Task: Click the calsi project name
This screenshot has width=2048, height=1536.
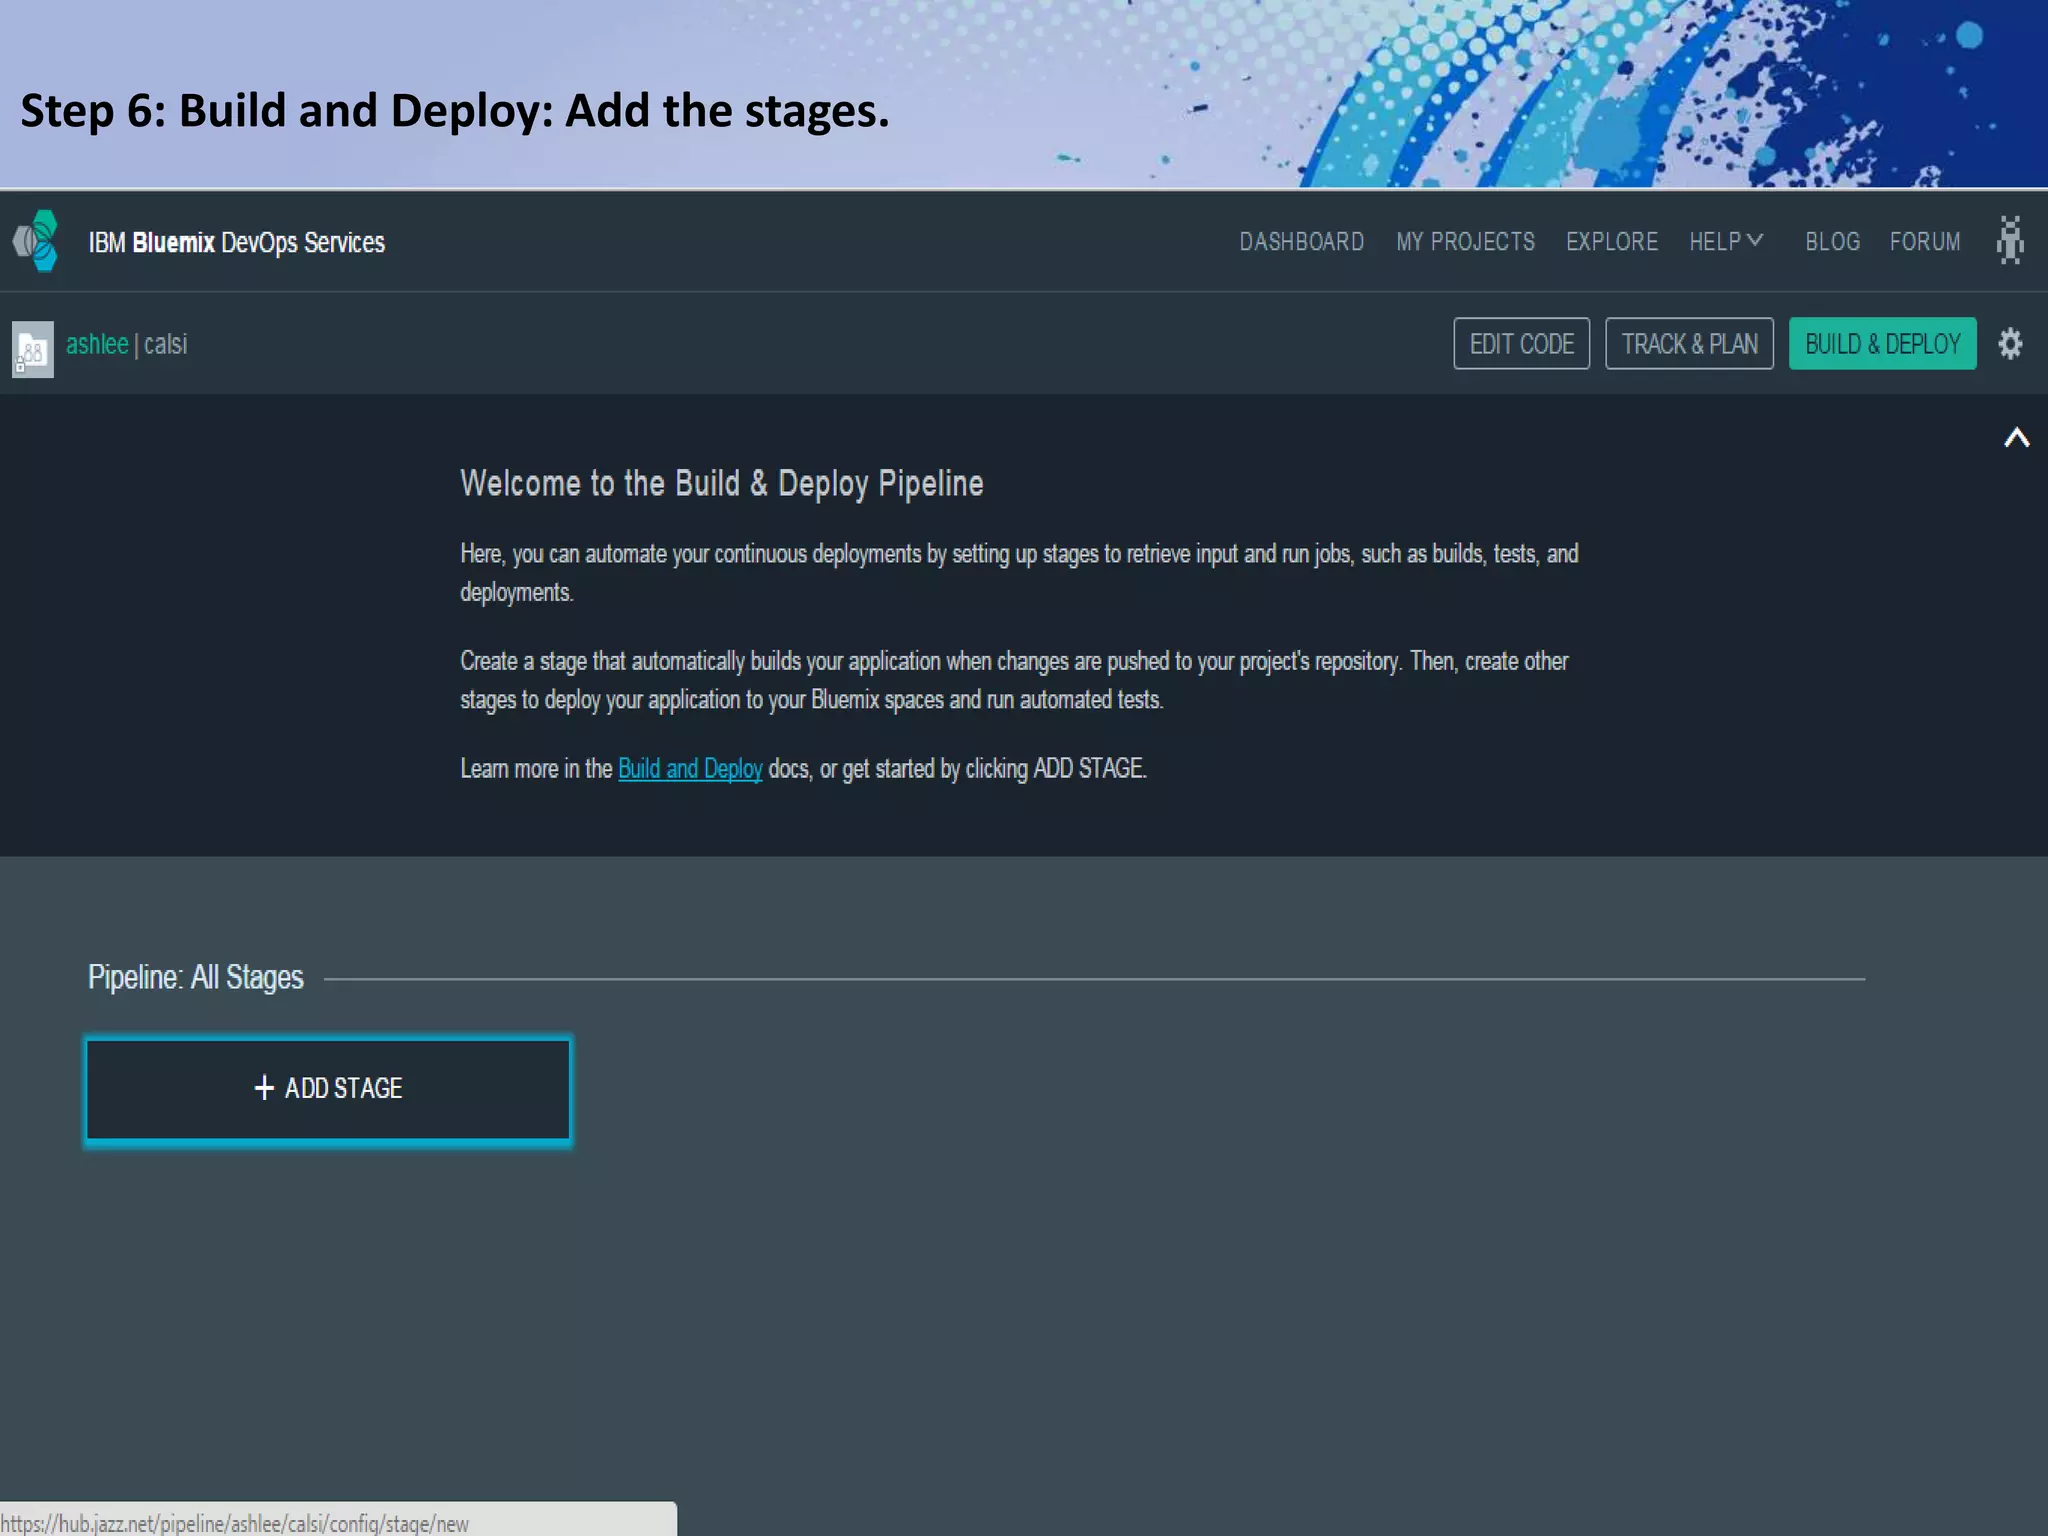Action: (165, 344)
